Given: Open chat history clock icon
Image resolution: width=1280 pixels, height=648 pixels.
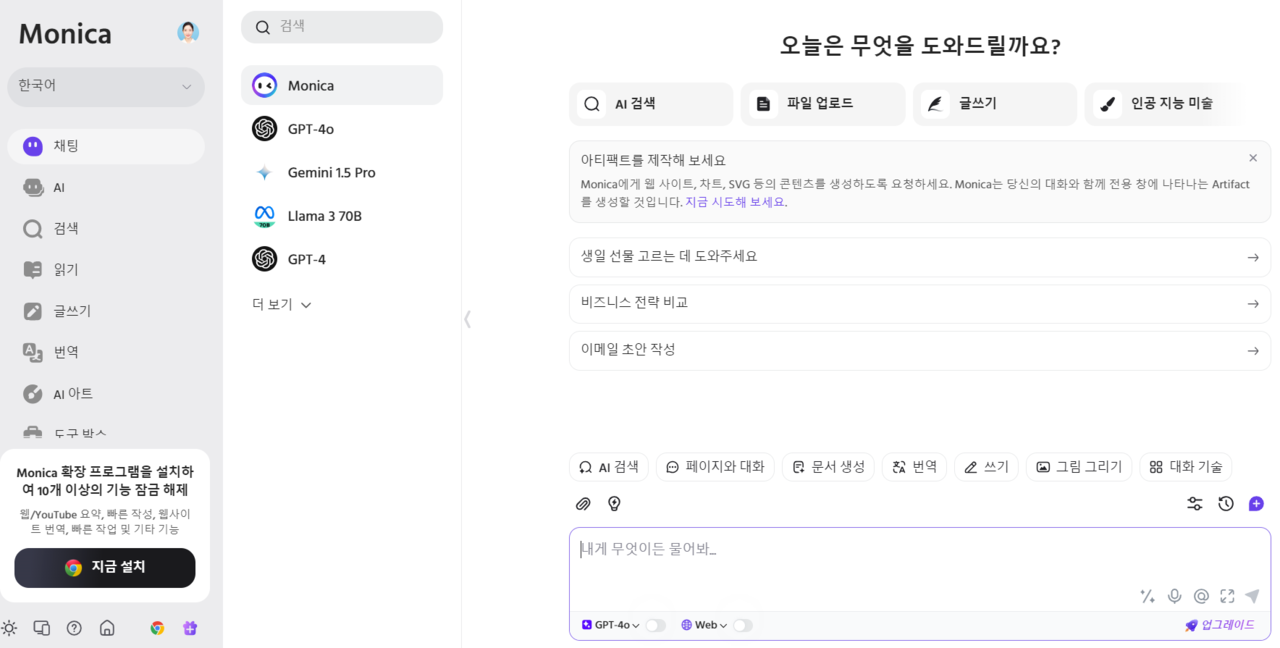Looking at the screenshot, I should click(1225, 504).
